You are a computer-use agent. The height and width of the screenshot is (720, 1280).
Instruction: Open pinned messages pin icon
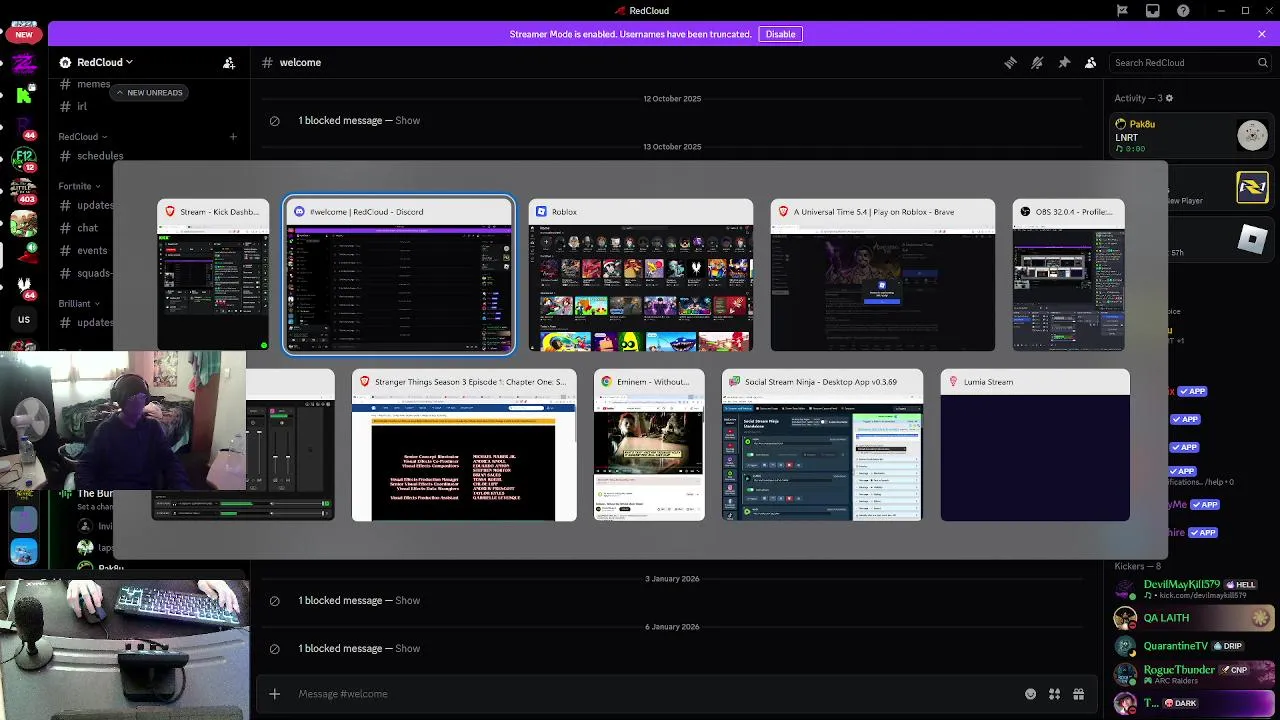(1064, 62)
